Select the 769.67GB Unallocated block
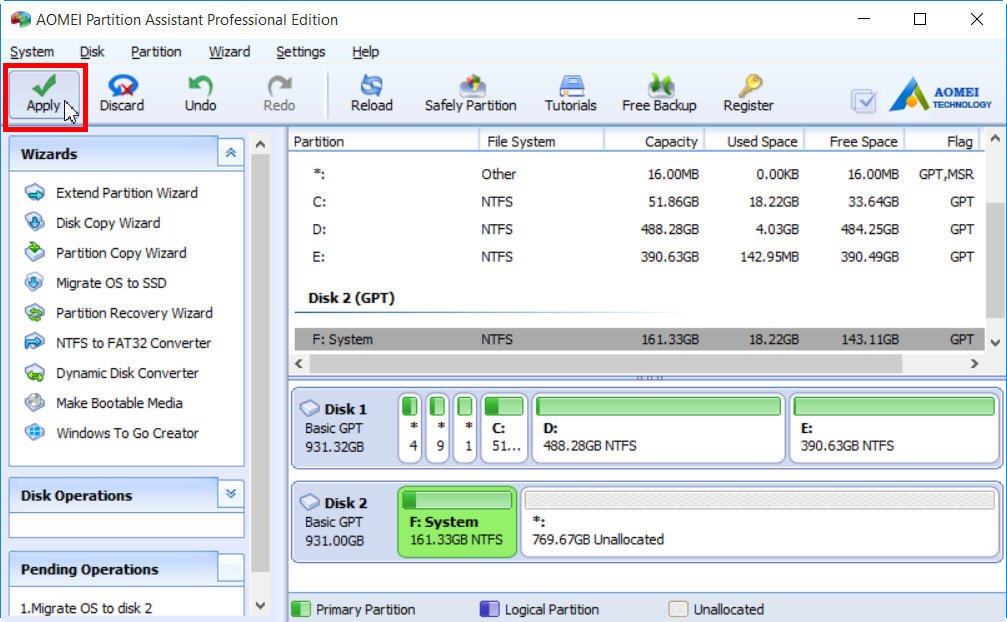The height and width of the screenshot is (622, 1007). [x=760, y=521]
